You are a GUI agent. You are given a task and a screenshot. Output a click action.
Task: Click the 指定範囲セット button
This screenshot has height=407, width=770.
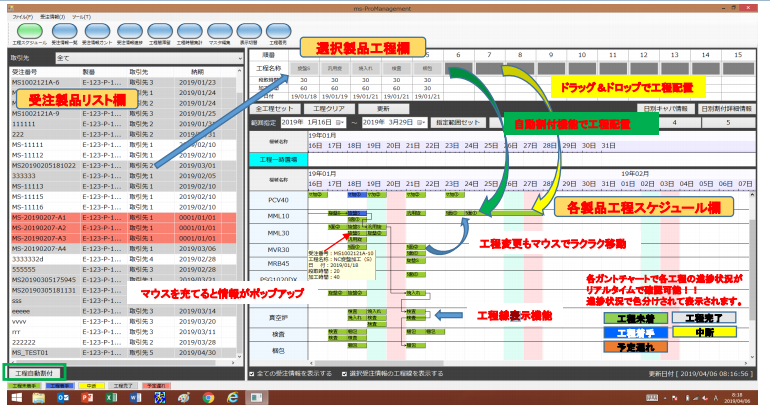point(458,122)
